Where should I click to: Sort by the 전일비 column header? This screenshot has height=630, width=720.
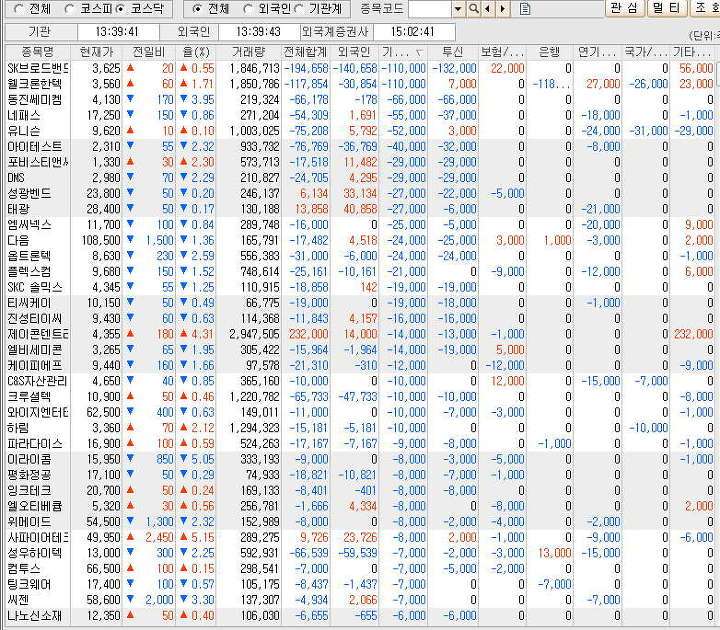149,52
